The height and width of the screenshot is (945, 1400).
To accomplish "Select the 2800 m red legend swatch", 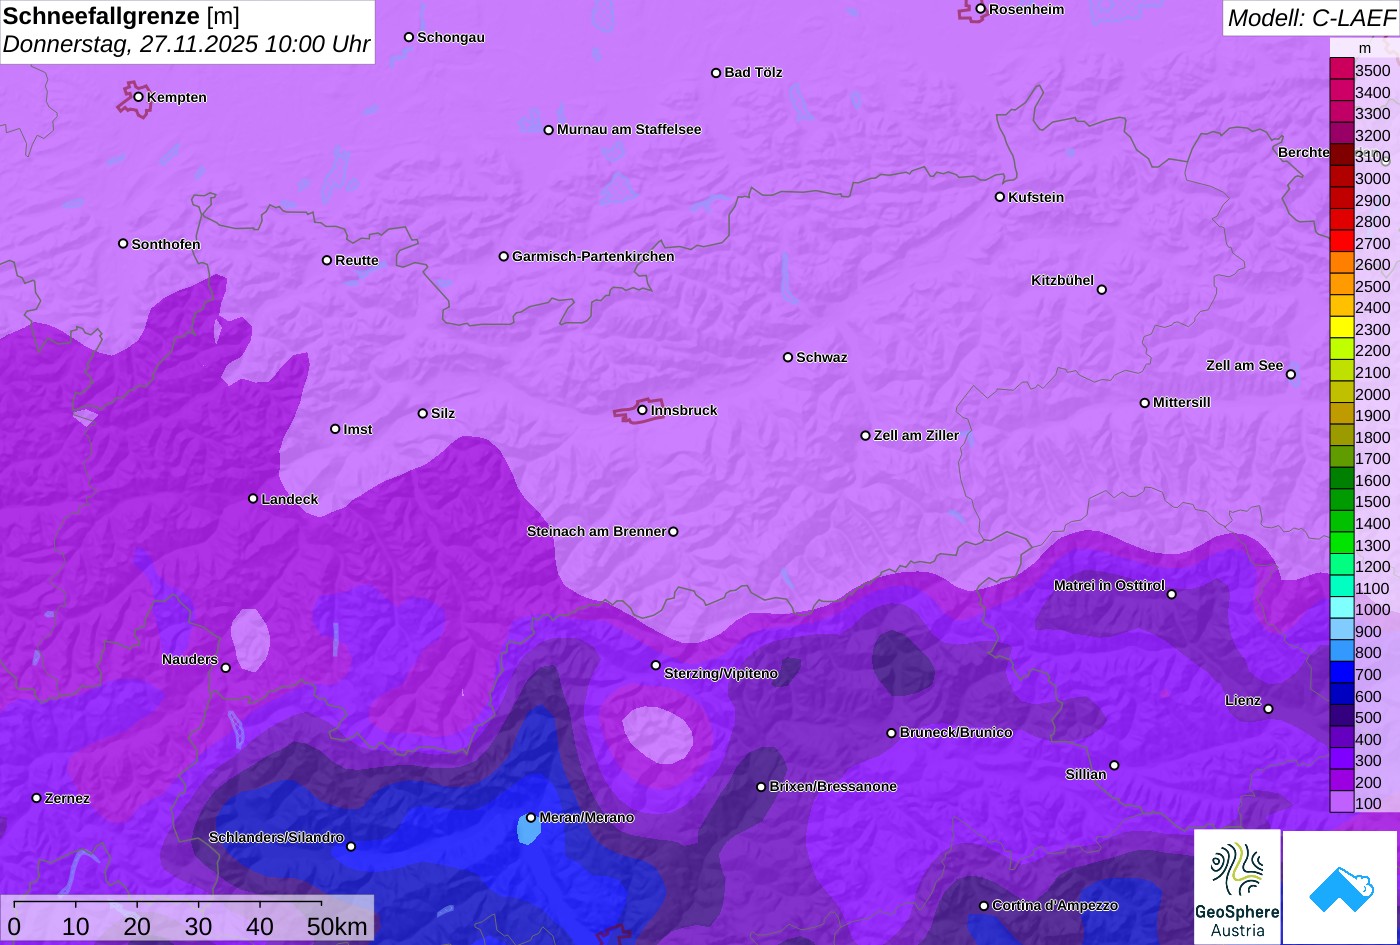I will pos(1342,221).
